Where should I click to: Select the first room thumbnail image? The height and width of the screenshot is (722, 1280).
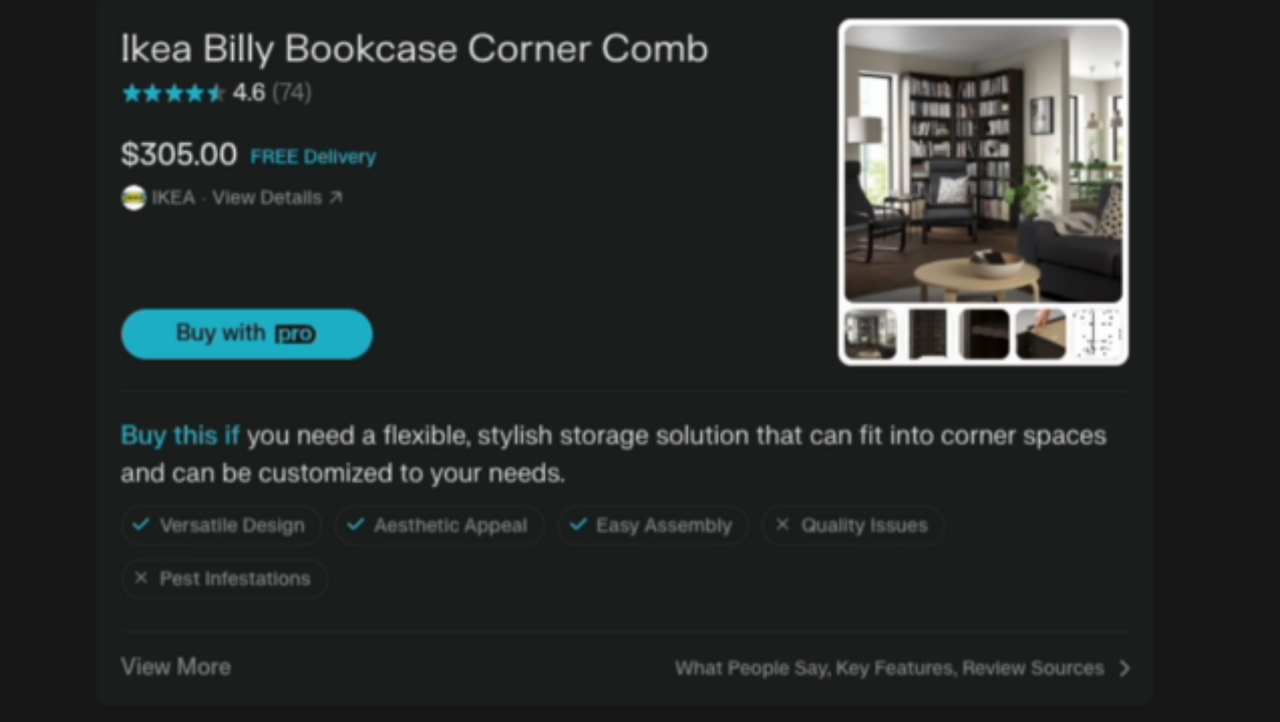tap(870, 334)
